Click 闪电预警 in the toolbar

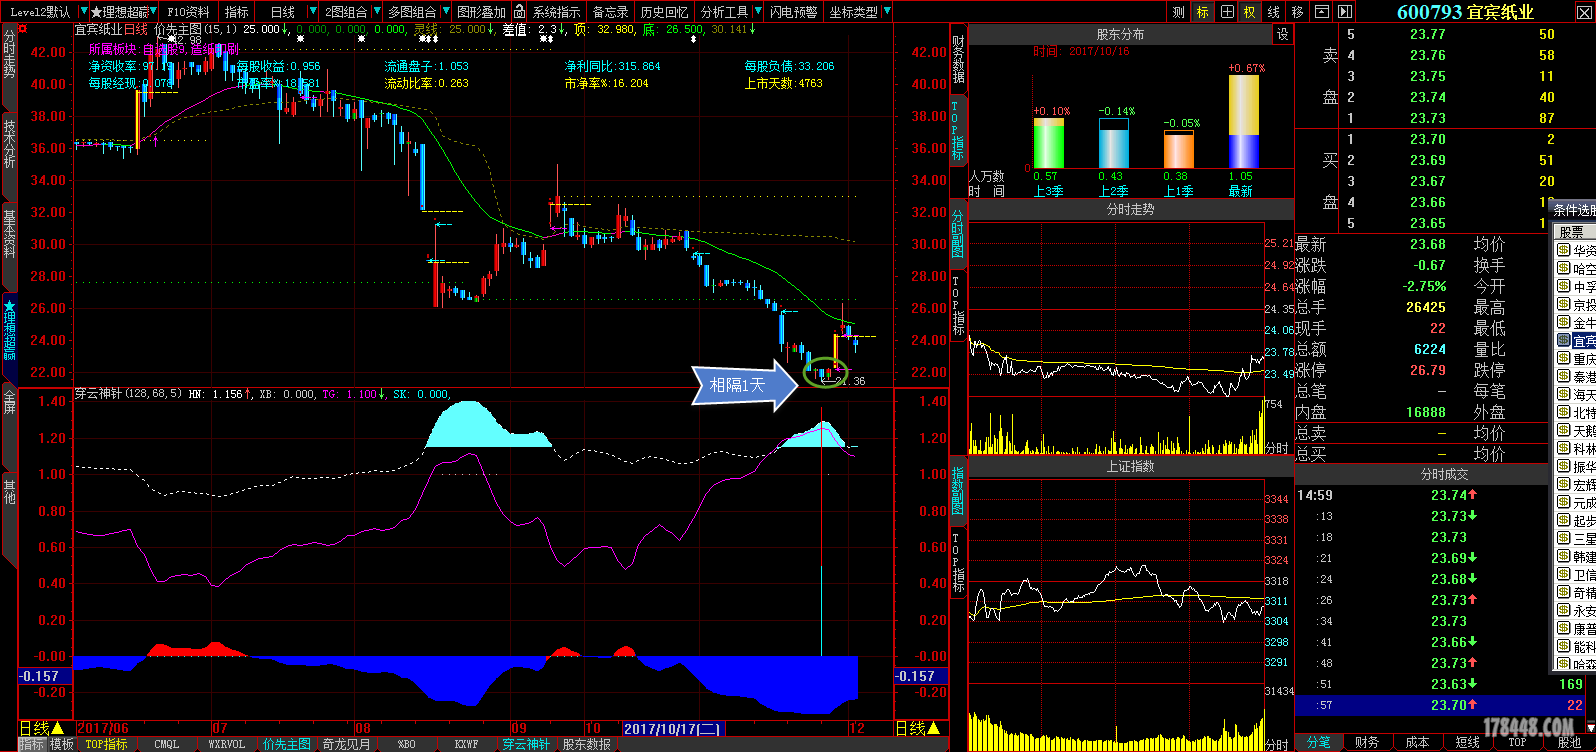click(x=793, y=12)
